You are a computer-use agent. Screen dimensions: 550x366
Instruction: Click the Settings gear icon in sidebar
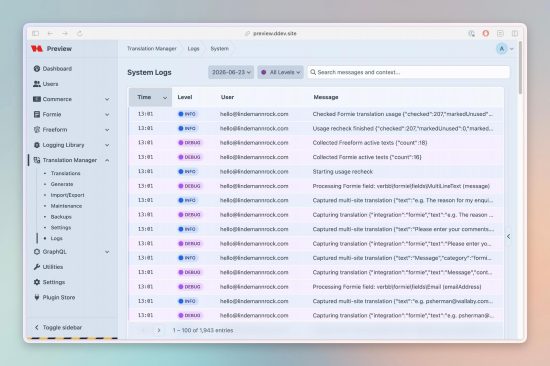[x=36, y=282]
